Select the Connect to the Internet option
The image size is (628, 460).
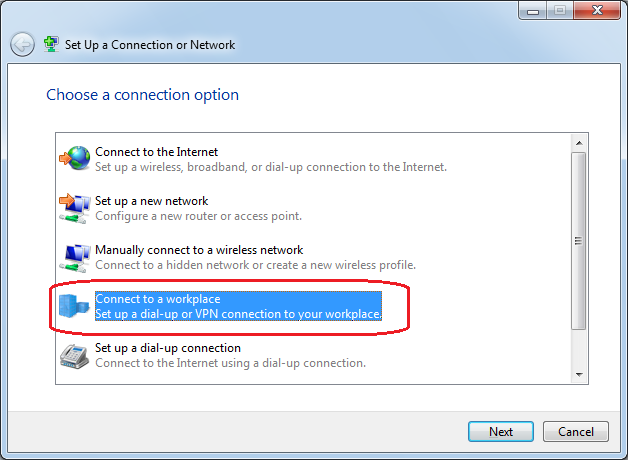pos(156,152)
